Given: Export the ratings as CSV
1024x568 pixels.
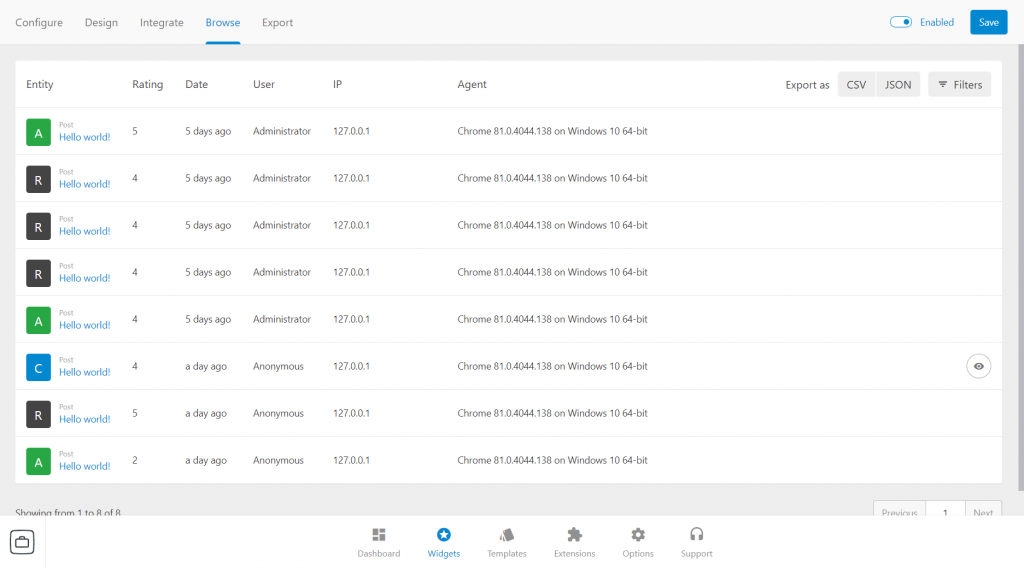Looking at the screenshot, I should click(x=856, y=84).
